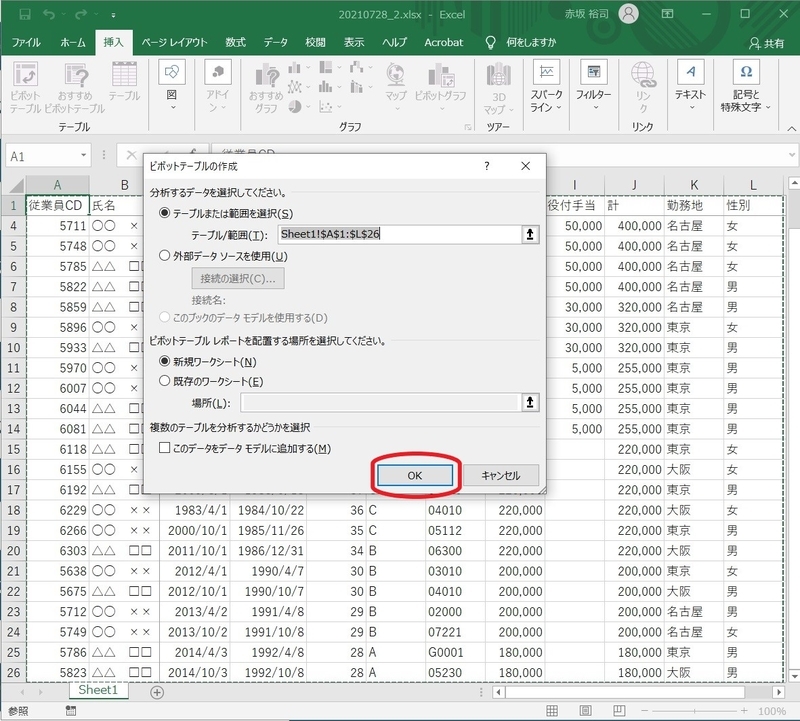The height and width of the screenshot is (721, 800).
Task: Click the Link (リンク) icon
Action: coord(643,87)
